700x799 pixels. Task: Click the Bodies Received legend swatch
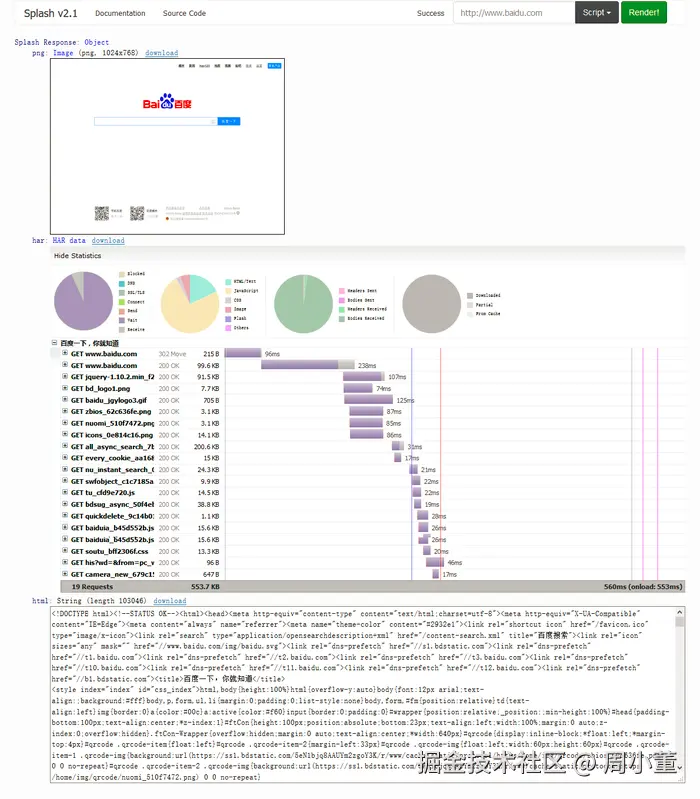pyautogui.click(x=342, y=318)
